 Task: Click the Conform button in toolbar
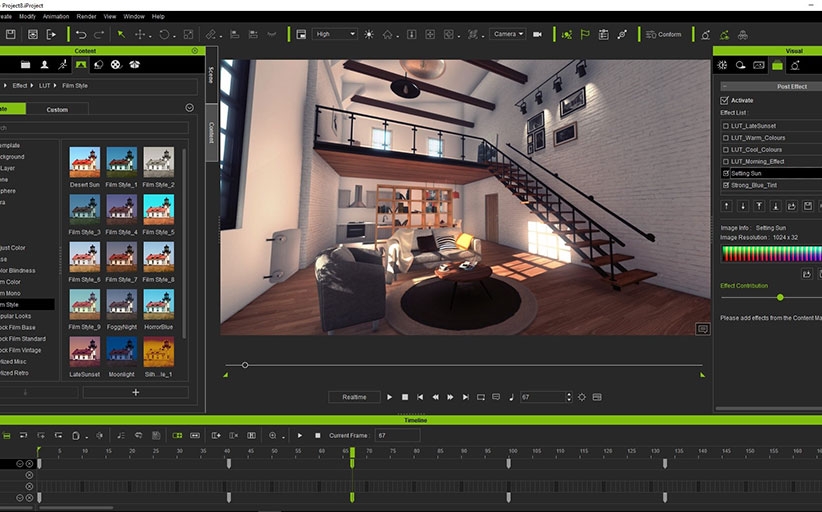pos(663,34)
